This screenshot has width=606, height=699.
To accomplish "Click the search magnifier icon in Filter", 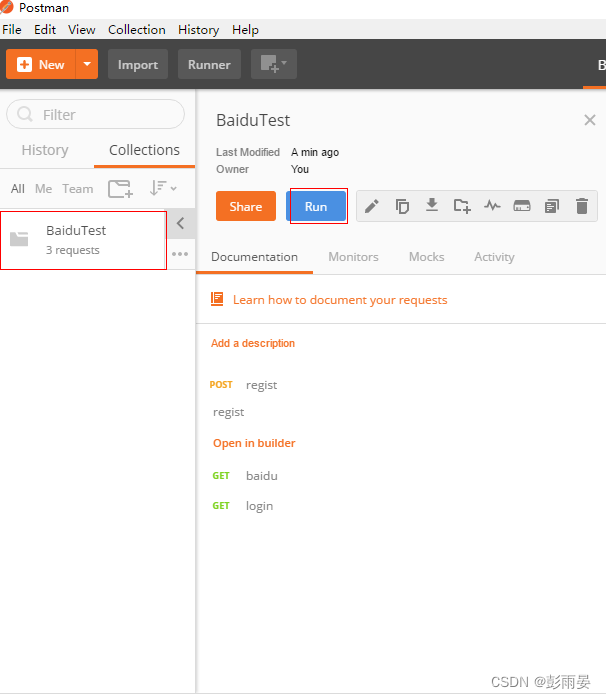I will pyautogui.click(x=25, y=115).
